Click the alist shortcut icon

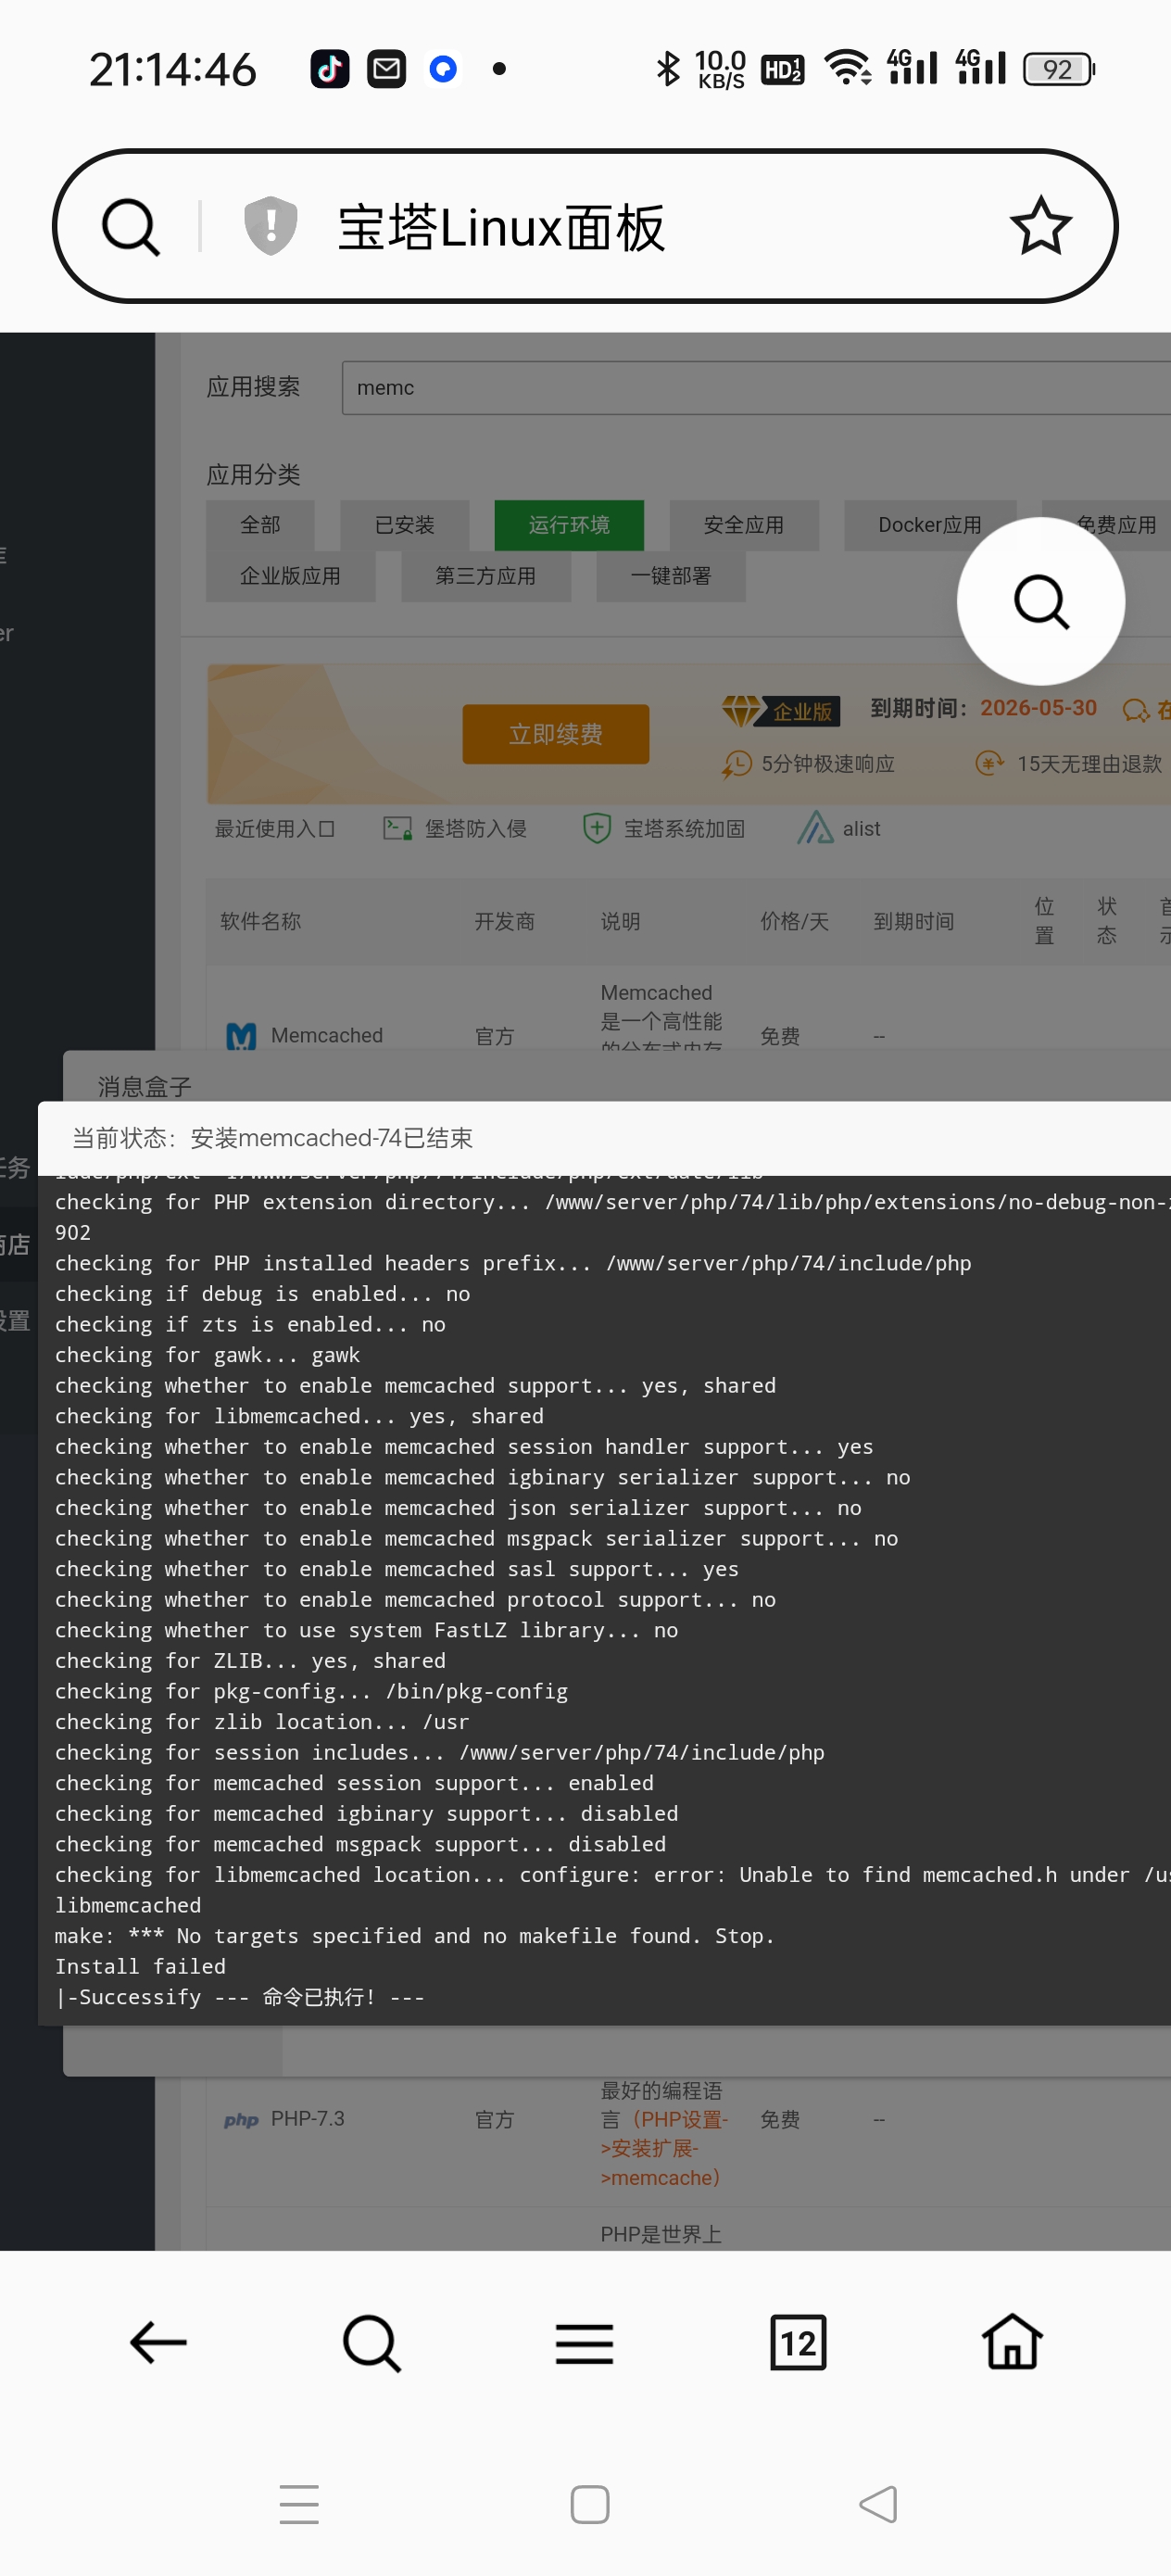(815, 828)
